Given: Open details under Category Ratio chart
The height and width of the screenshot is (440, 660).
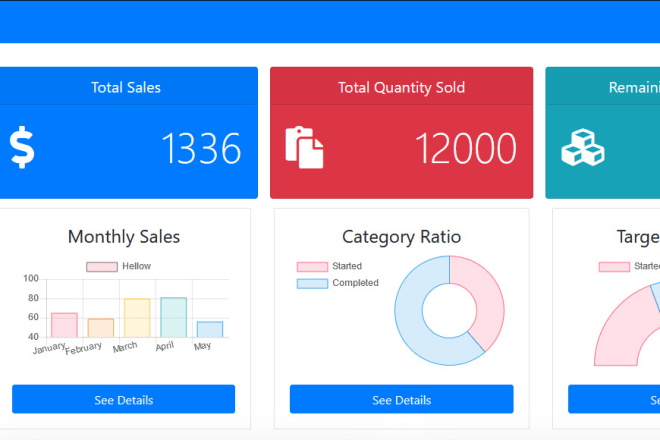Looking at the screenshot, I should [402, 399].
